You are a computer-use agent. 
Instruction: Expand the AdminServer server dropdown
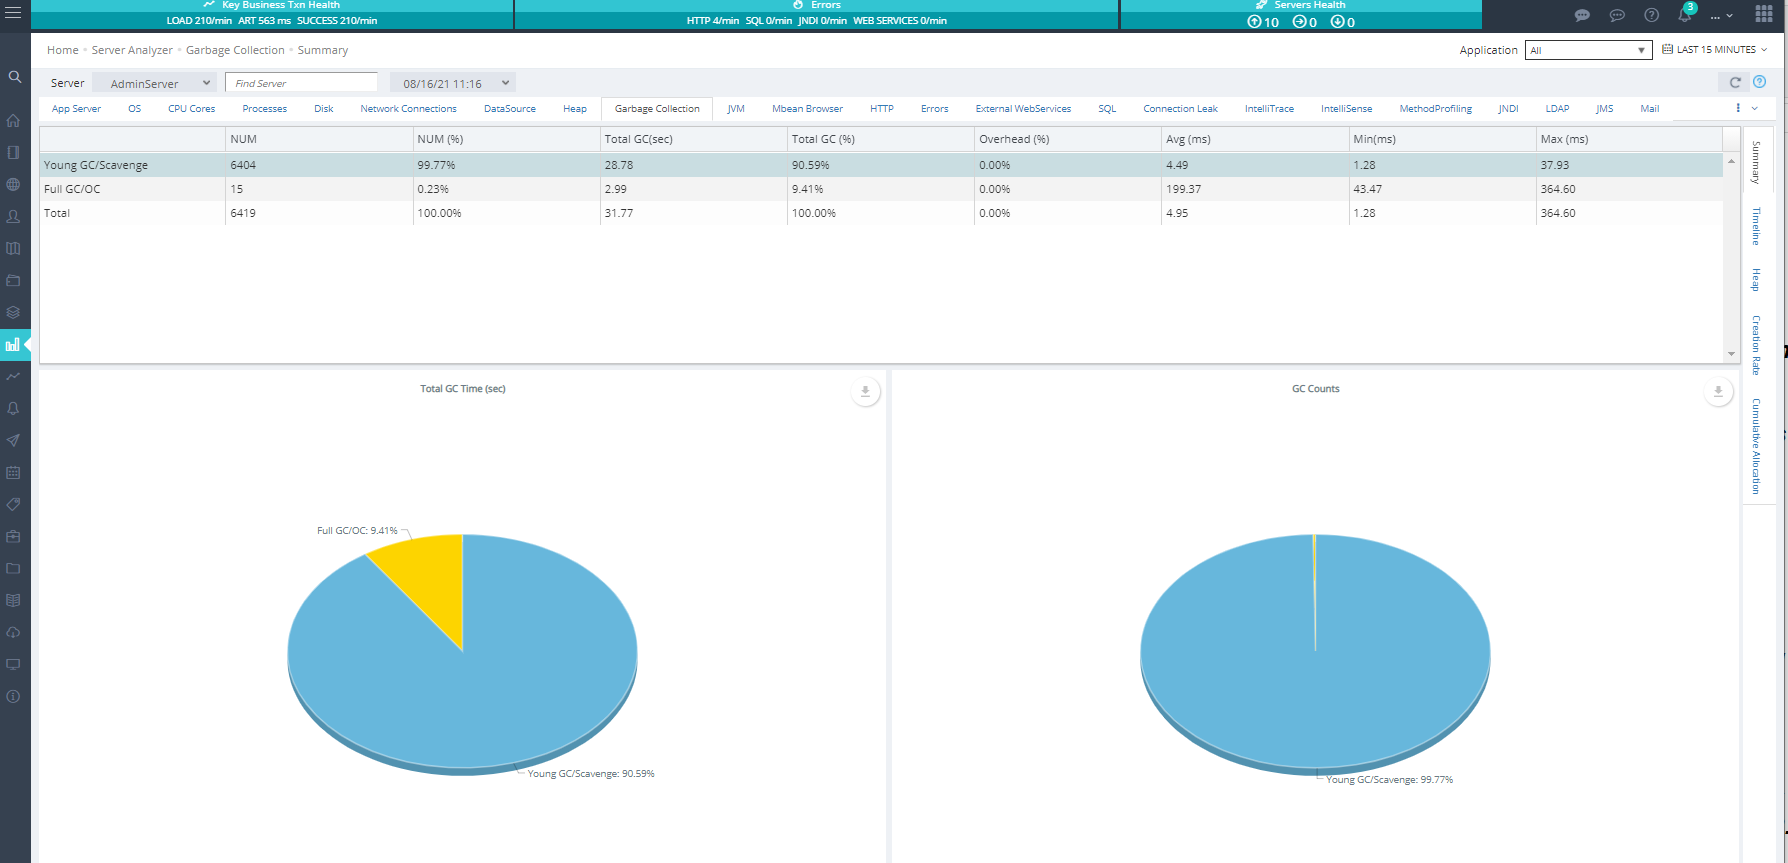[154, 83]
